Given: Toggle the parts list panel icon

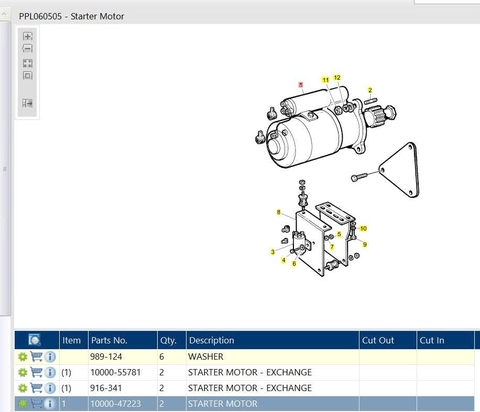Looking at the screenshot, I should (x=28, y=103).
